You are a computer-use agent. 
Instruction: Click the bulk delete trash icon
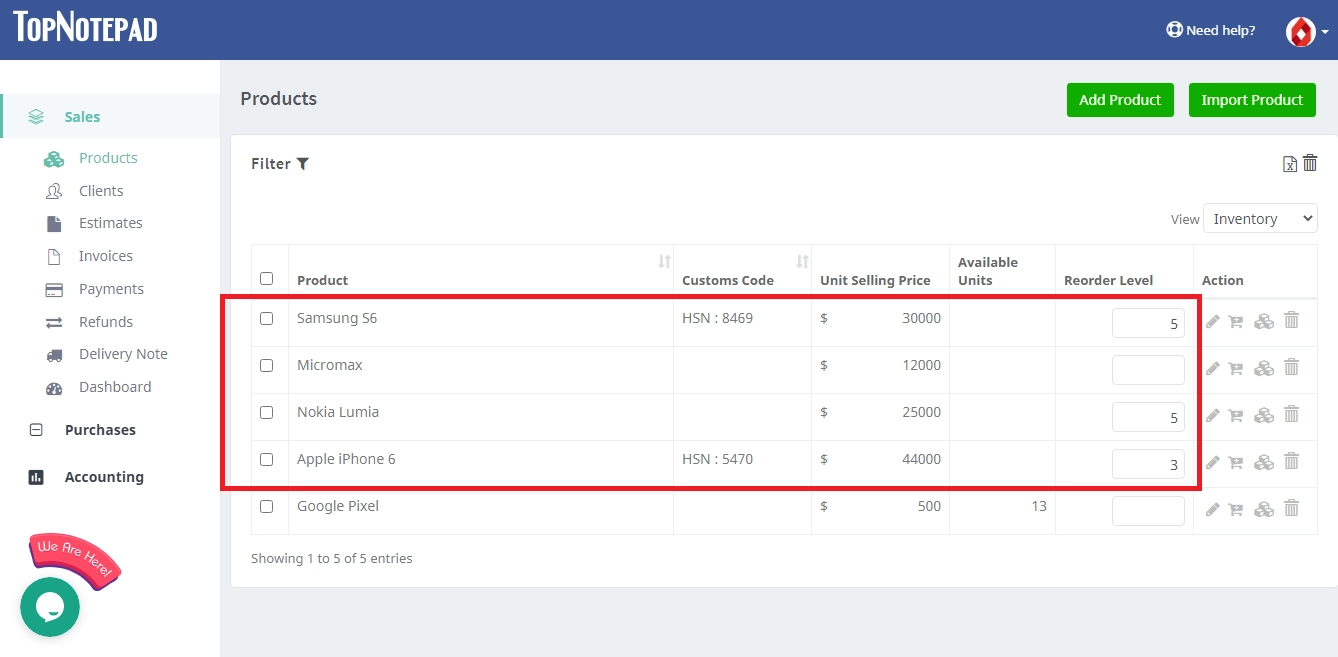coord(1310,162)
